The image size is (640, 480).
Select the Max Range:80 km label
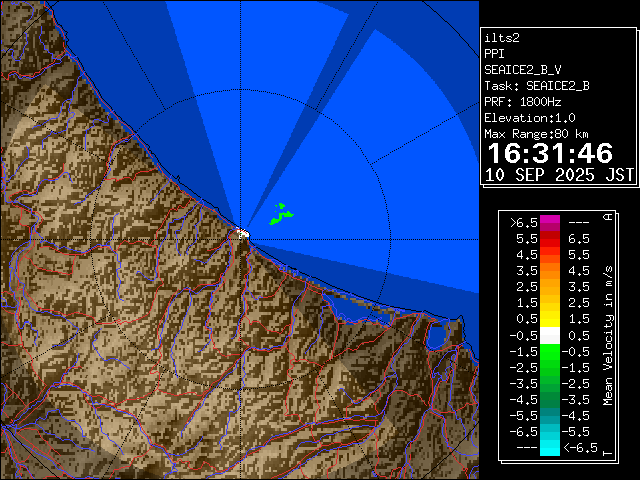coord(536,134)
